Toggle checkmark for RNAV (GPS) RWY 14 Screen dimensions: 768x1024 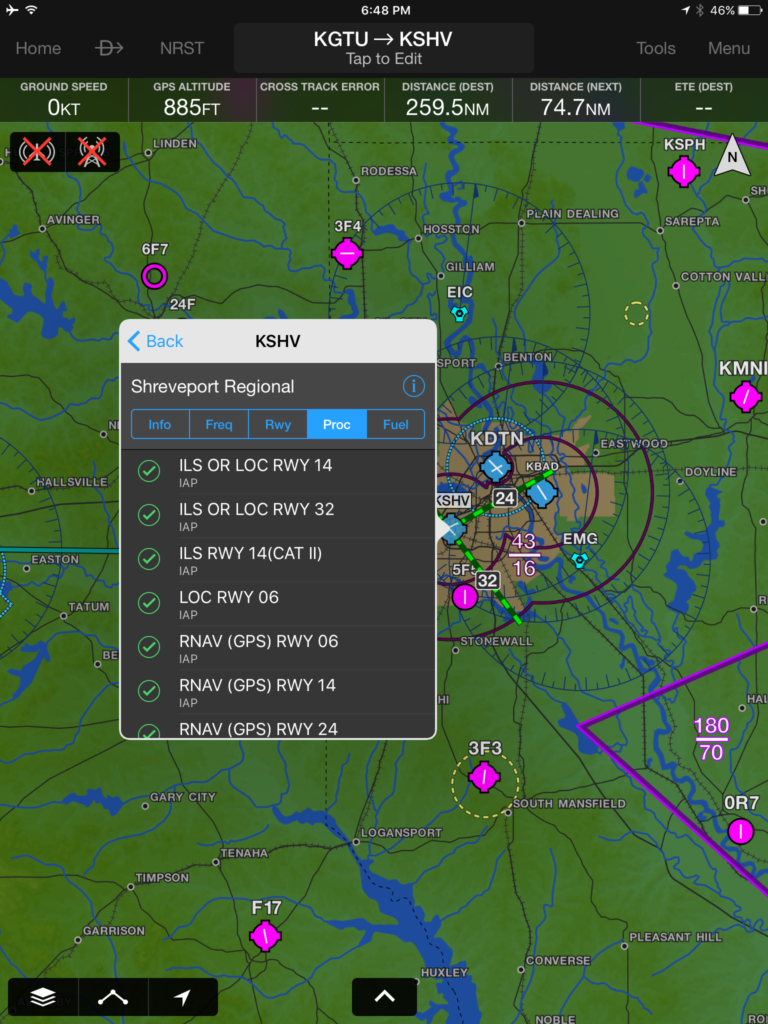click(149, 692)
